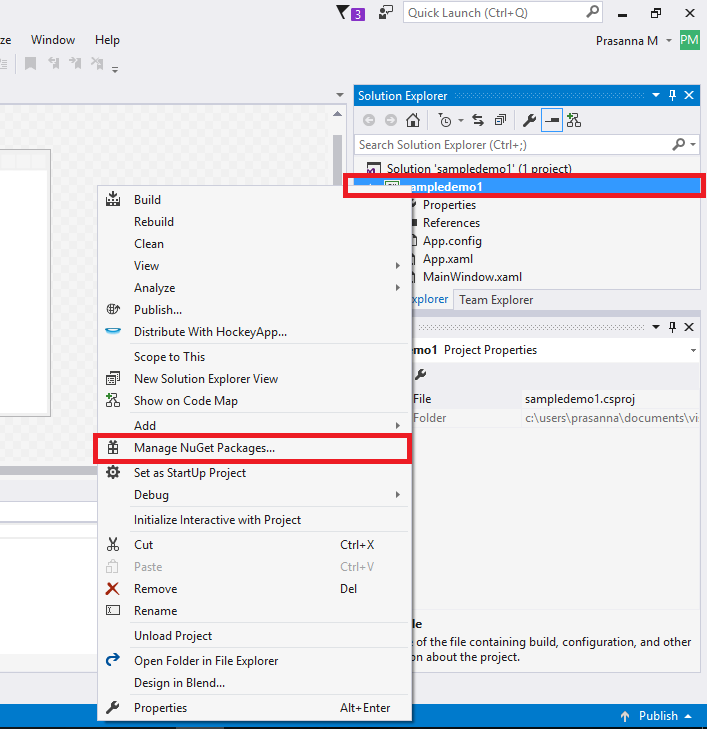
Task: Click Publish... in context menu
Action: [x=254, y=310]
